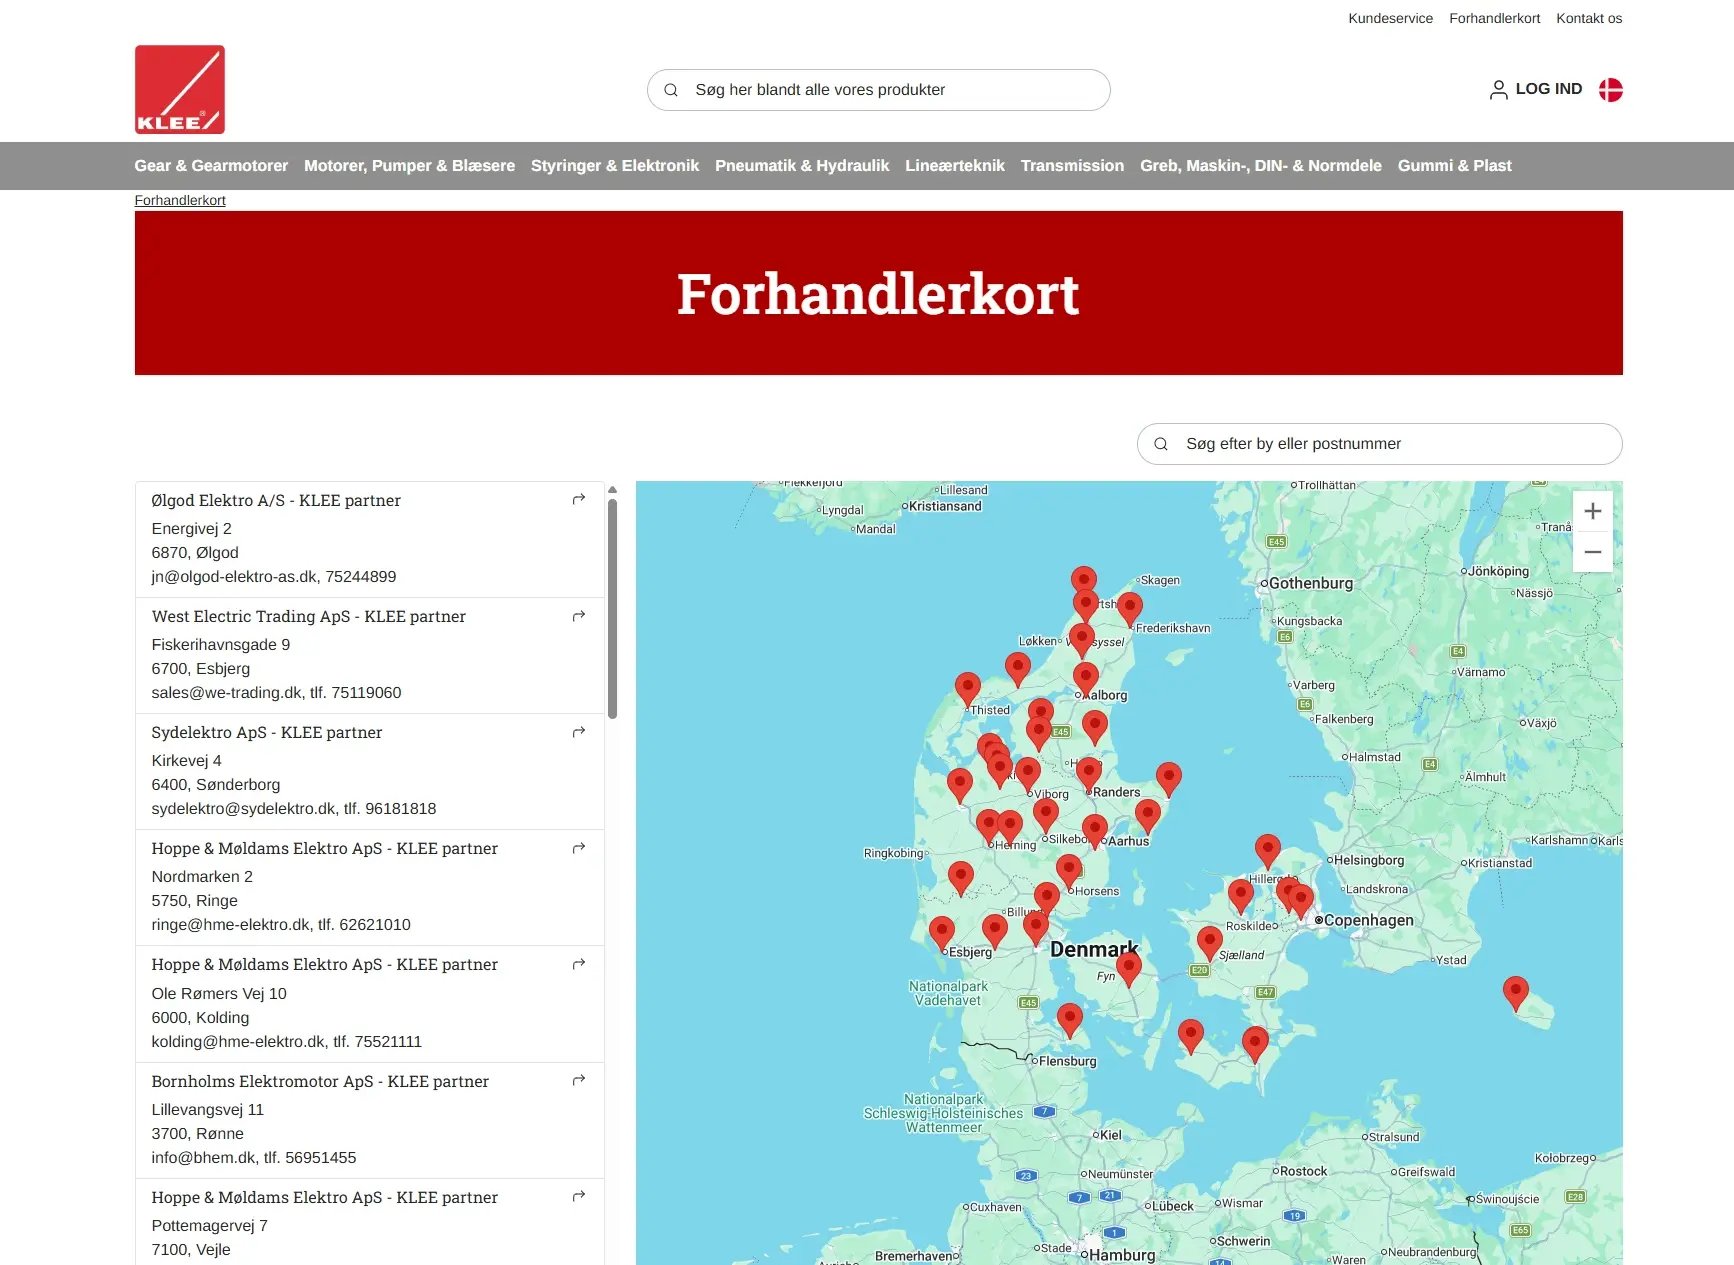Click ringe@hme-elektro.dk contact line
This screenshot has height=1265, width=1734.
(x=281, y=925)
